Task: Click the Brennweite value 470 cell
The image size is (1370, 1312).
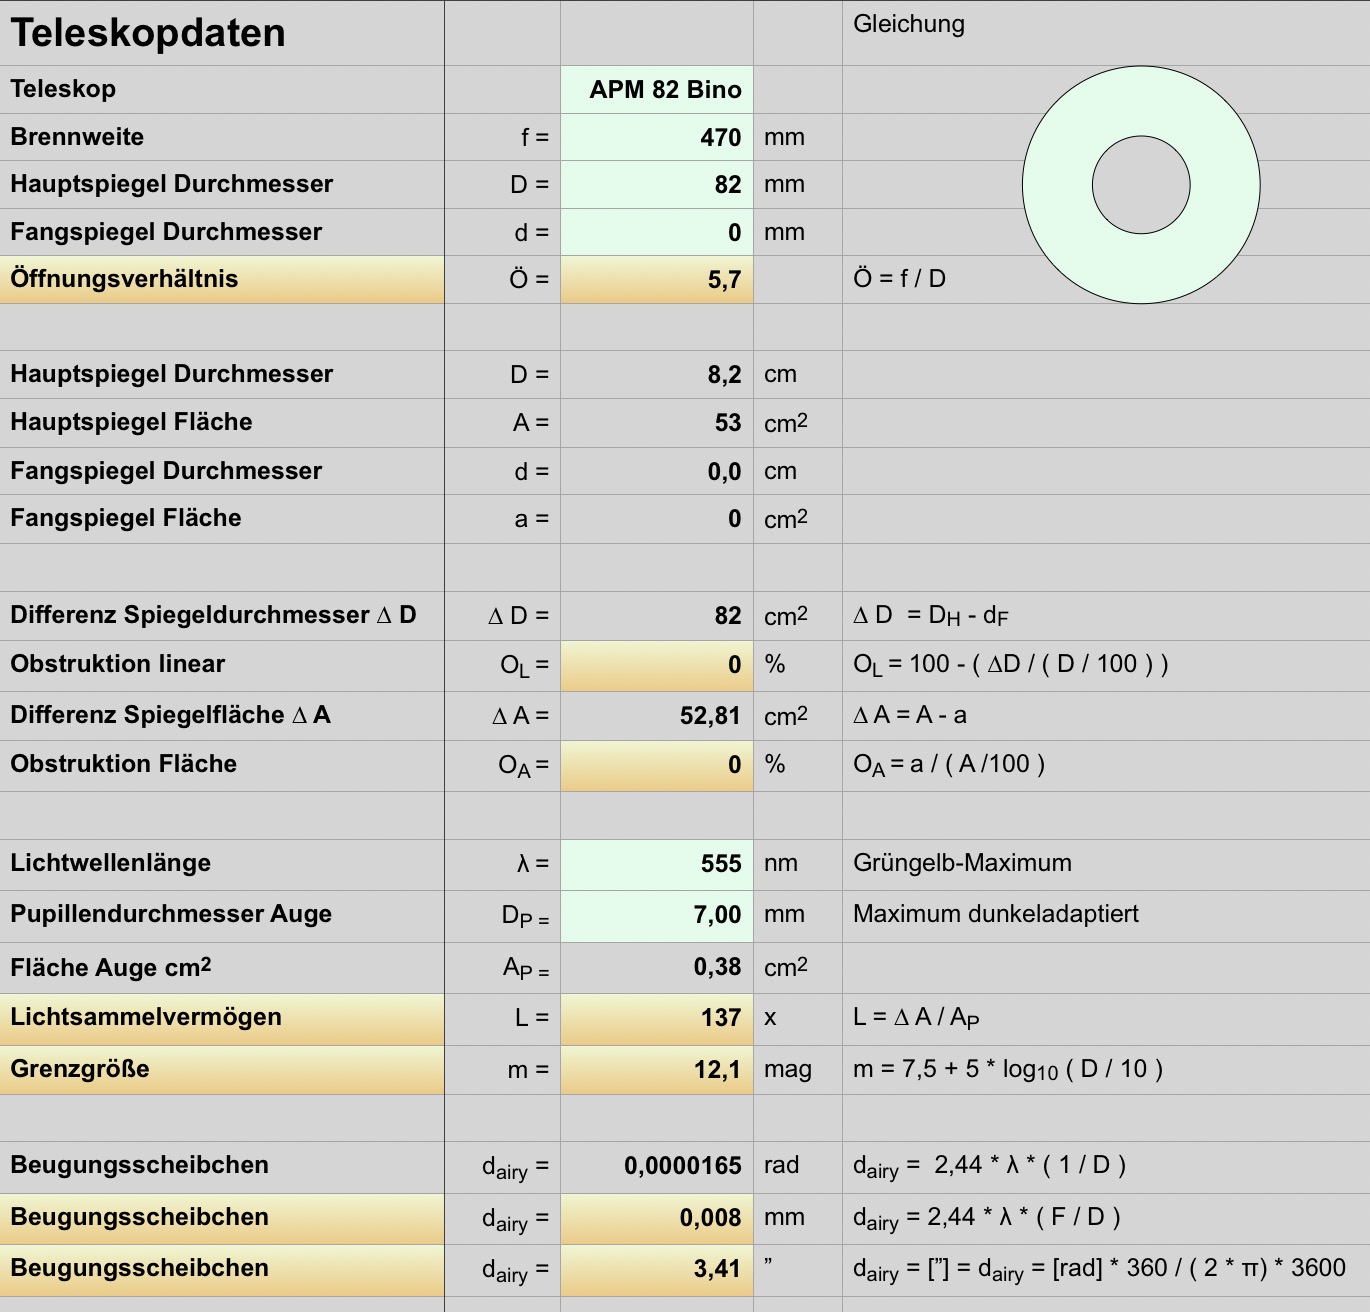Action: [x=657, y=137]
